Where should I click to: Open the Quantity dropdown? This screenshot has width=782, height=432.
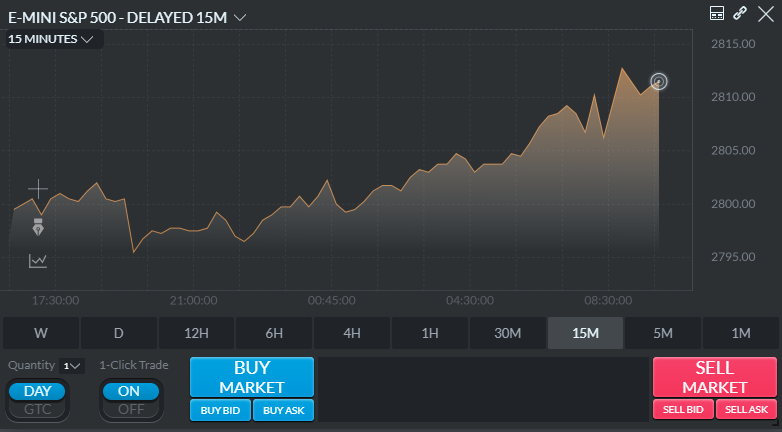(72, 366)
